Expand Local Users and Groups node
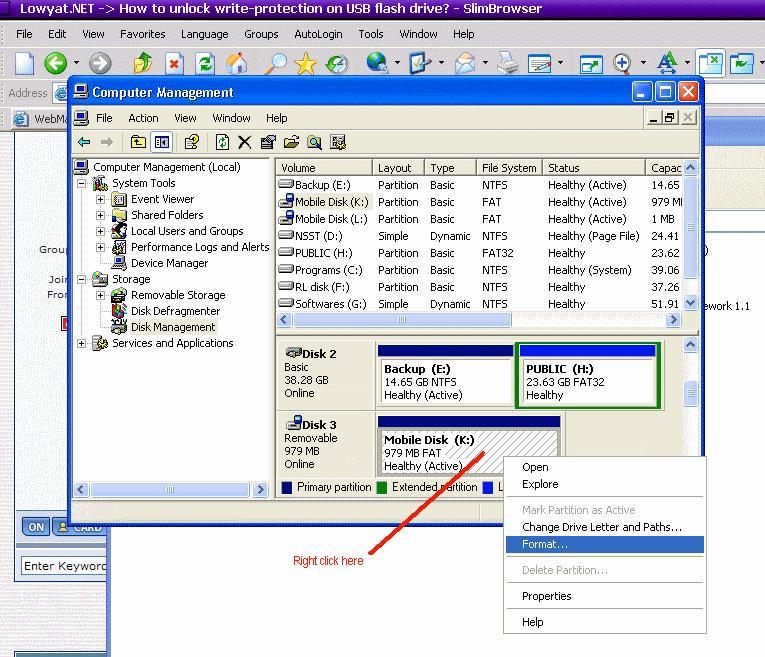 click(100, 231)
